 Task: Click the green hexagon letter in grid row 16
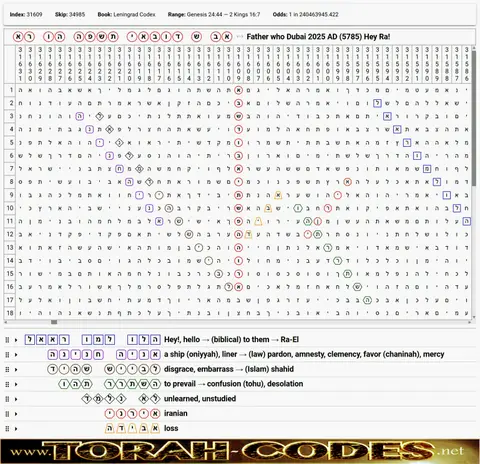pyautogui.click(x=357, y=287)
